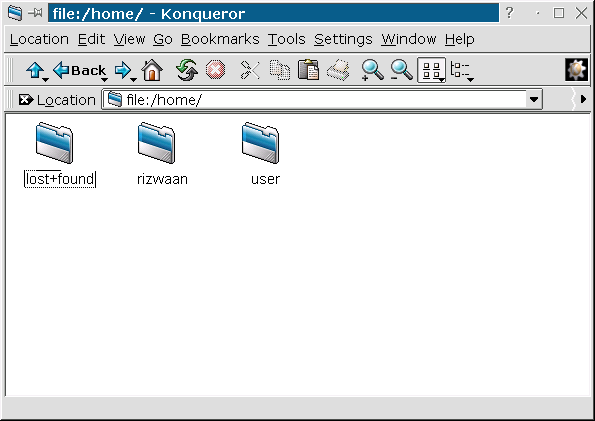Click the Forward arrow icon
595x421 pixels.
[123, 70]
